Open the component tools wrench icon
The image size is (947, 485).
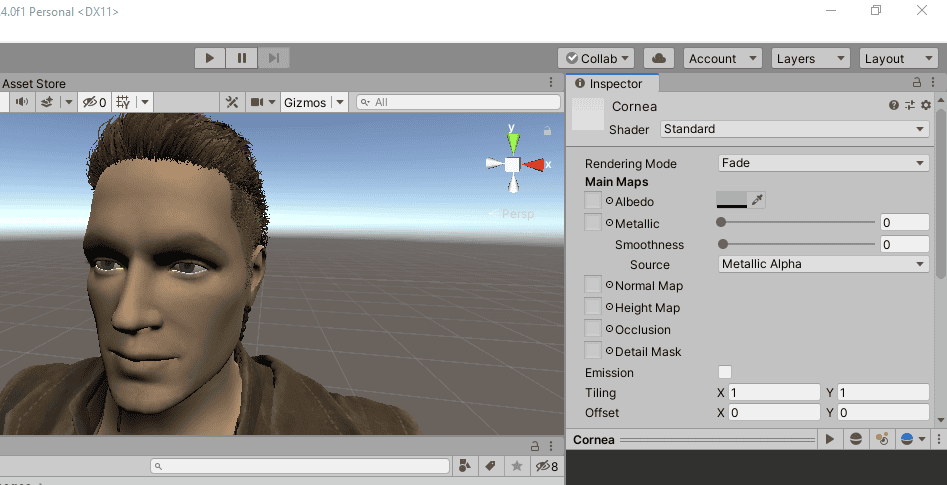point(232,102)
